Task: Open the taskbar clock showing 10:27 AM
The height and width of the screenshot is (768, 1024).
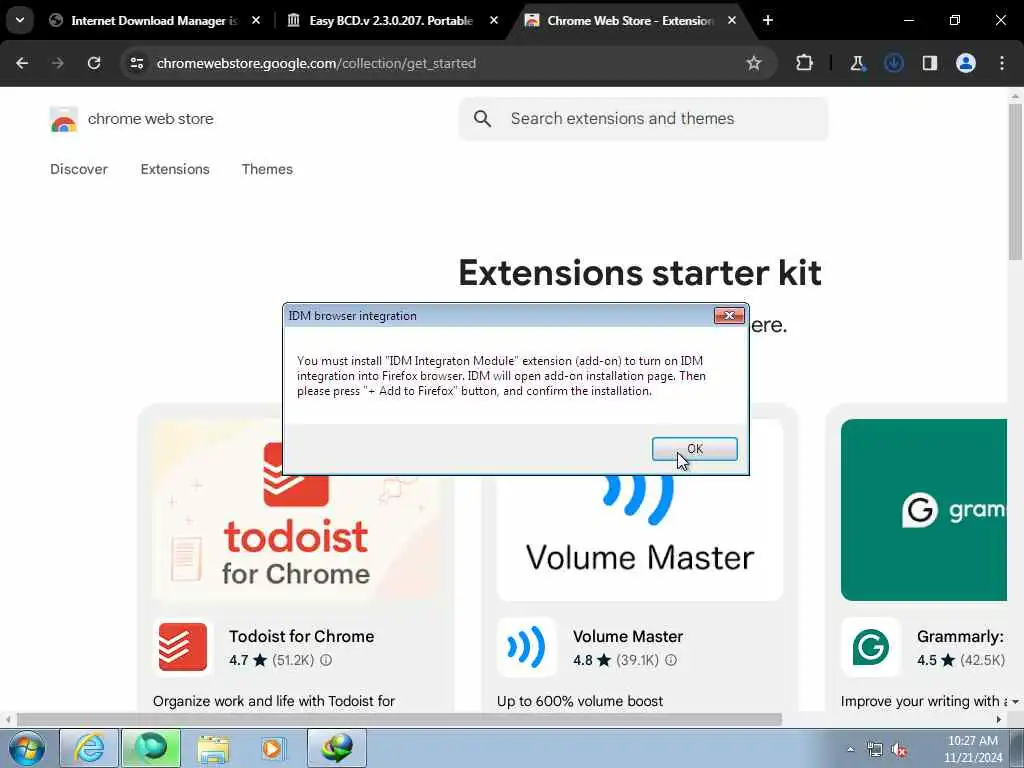Action: click(x=973, y=749)
